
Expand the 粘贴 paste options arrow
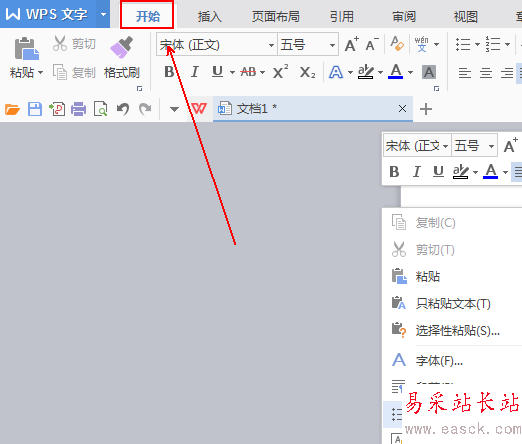pyautogui.click(x=41, y=72)
